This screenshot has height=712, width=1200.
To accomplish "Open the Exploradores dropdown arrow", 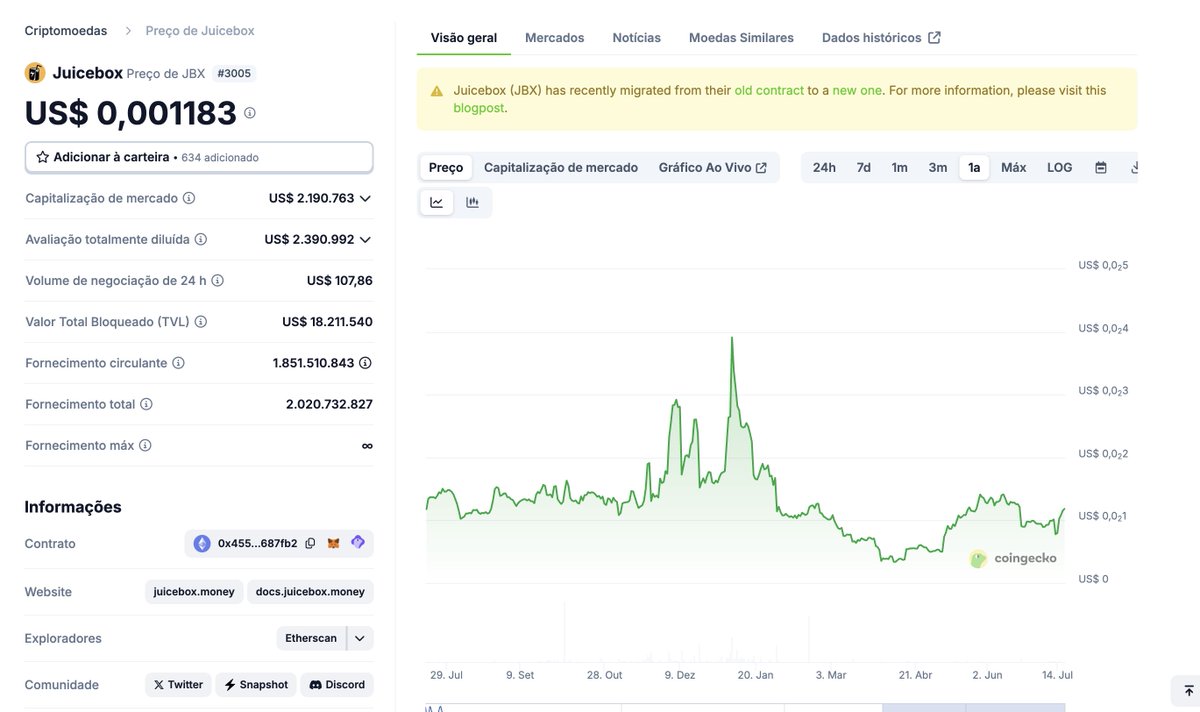I will (x=360, y=638).
